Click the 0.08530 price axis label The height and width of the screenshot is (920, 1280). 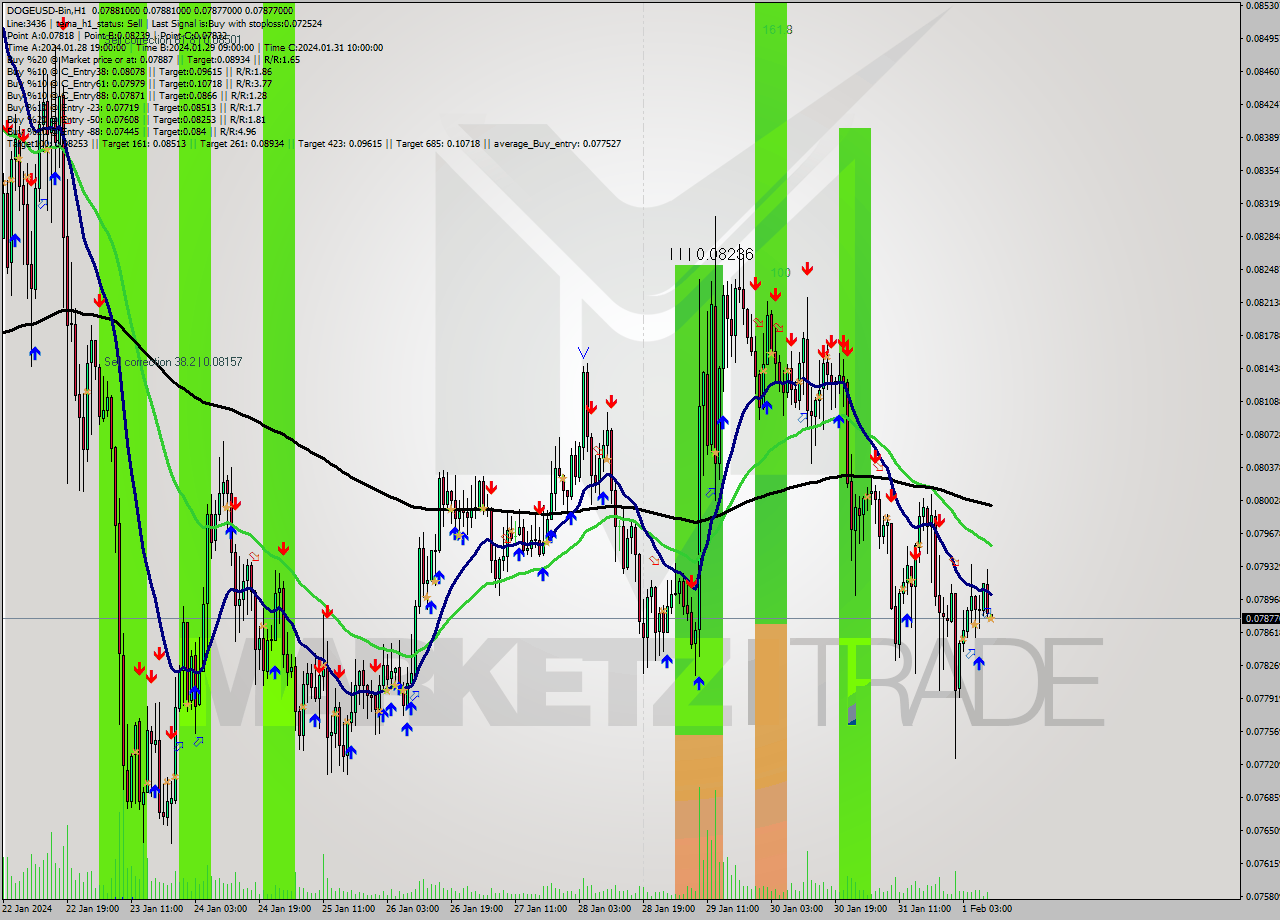tap(1262, 6)
